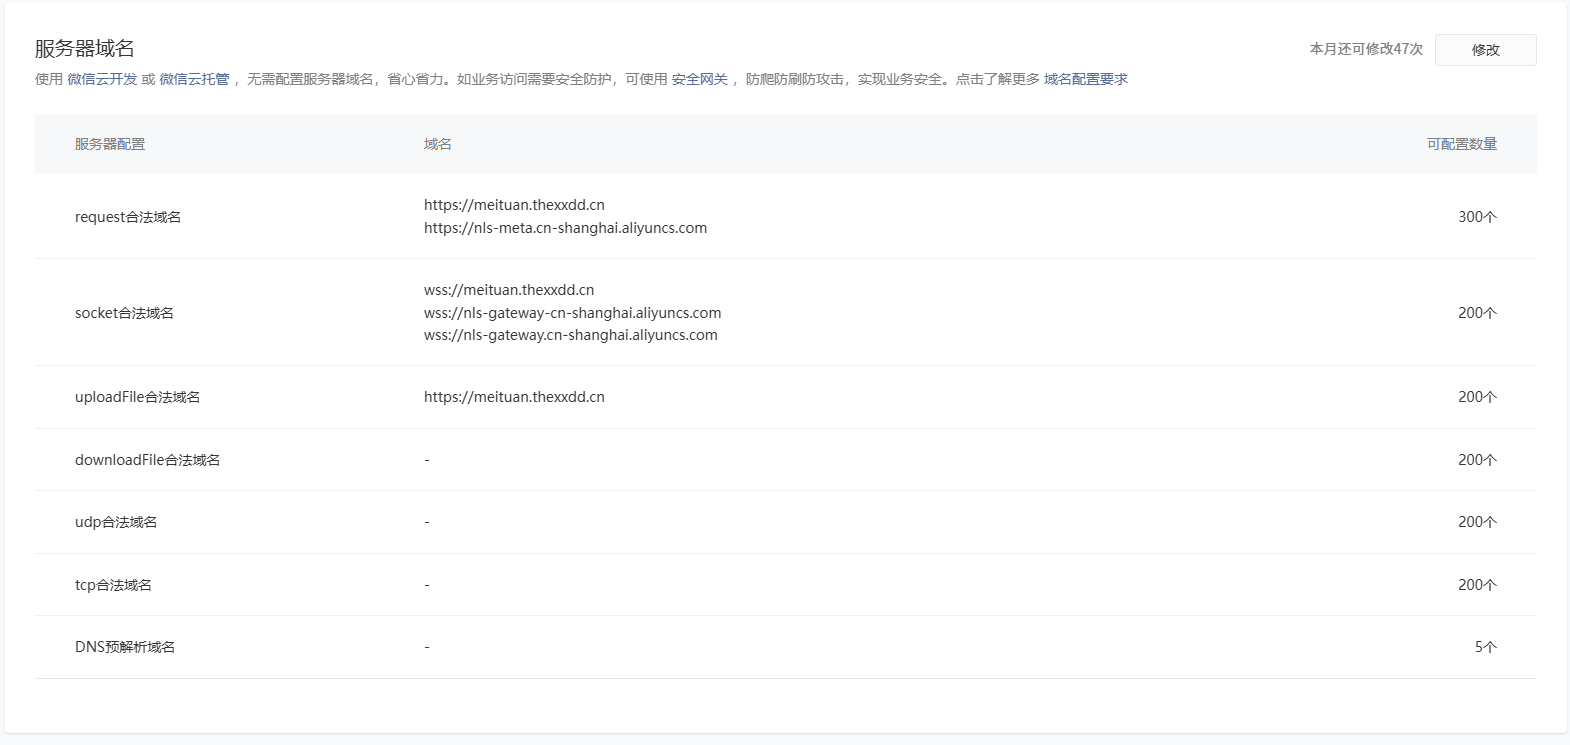This screenshot has width=1570, height=745.
Task: Select the tcp合法域名 row label
Action: click(x=113, y=585)
